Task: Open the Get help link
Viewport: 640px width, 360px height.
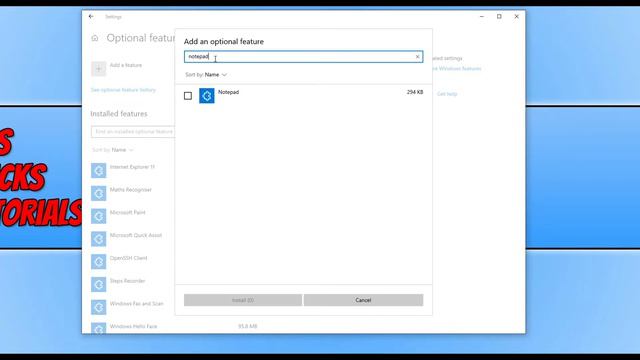Action: coord(447,94)
